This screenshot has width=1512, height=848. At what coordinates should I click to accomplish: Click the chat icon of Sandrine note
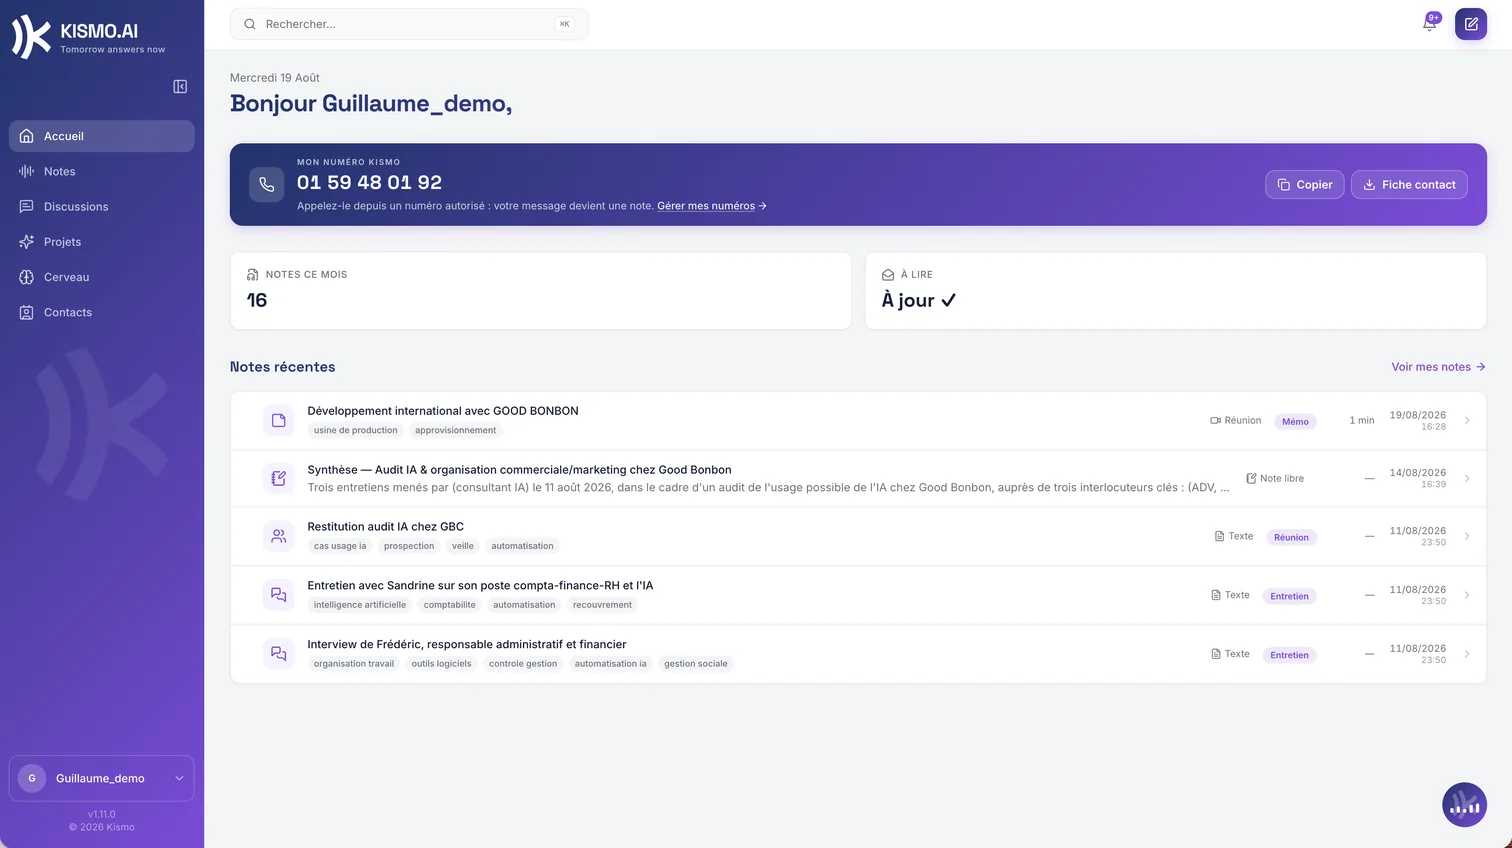[x=279, y=595]
